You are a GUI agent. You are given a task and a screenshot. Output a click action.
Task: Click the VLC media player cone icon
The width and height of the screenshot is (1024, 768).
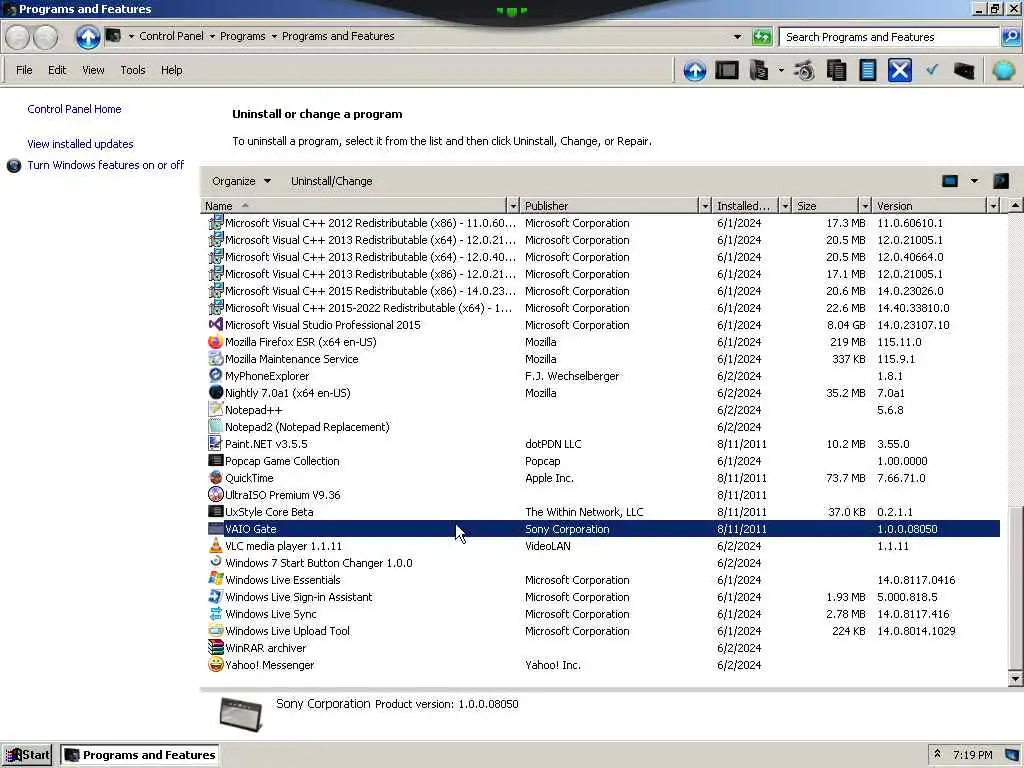point(216,545)
